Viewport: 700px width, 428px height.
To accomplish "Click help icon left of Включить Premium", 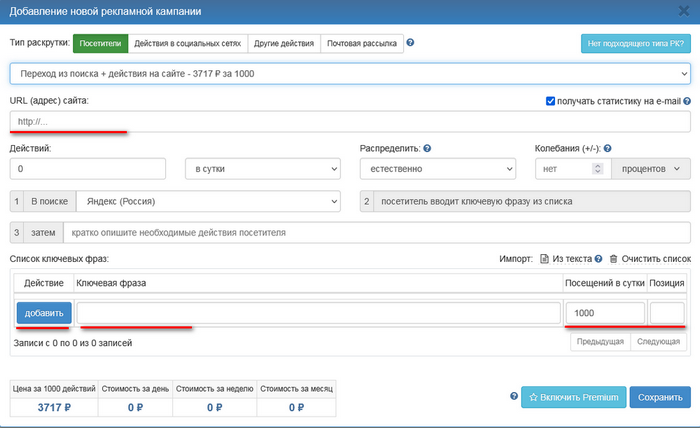I will [514, 397].
